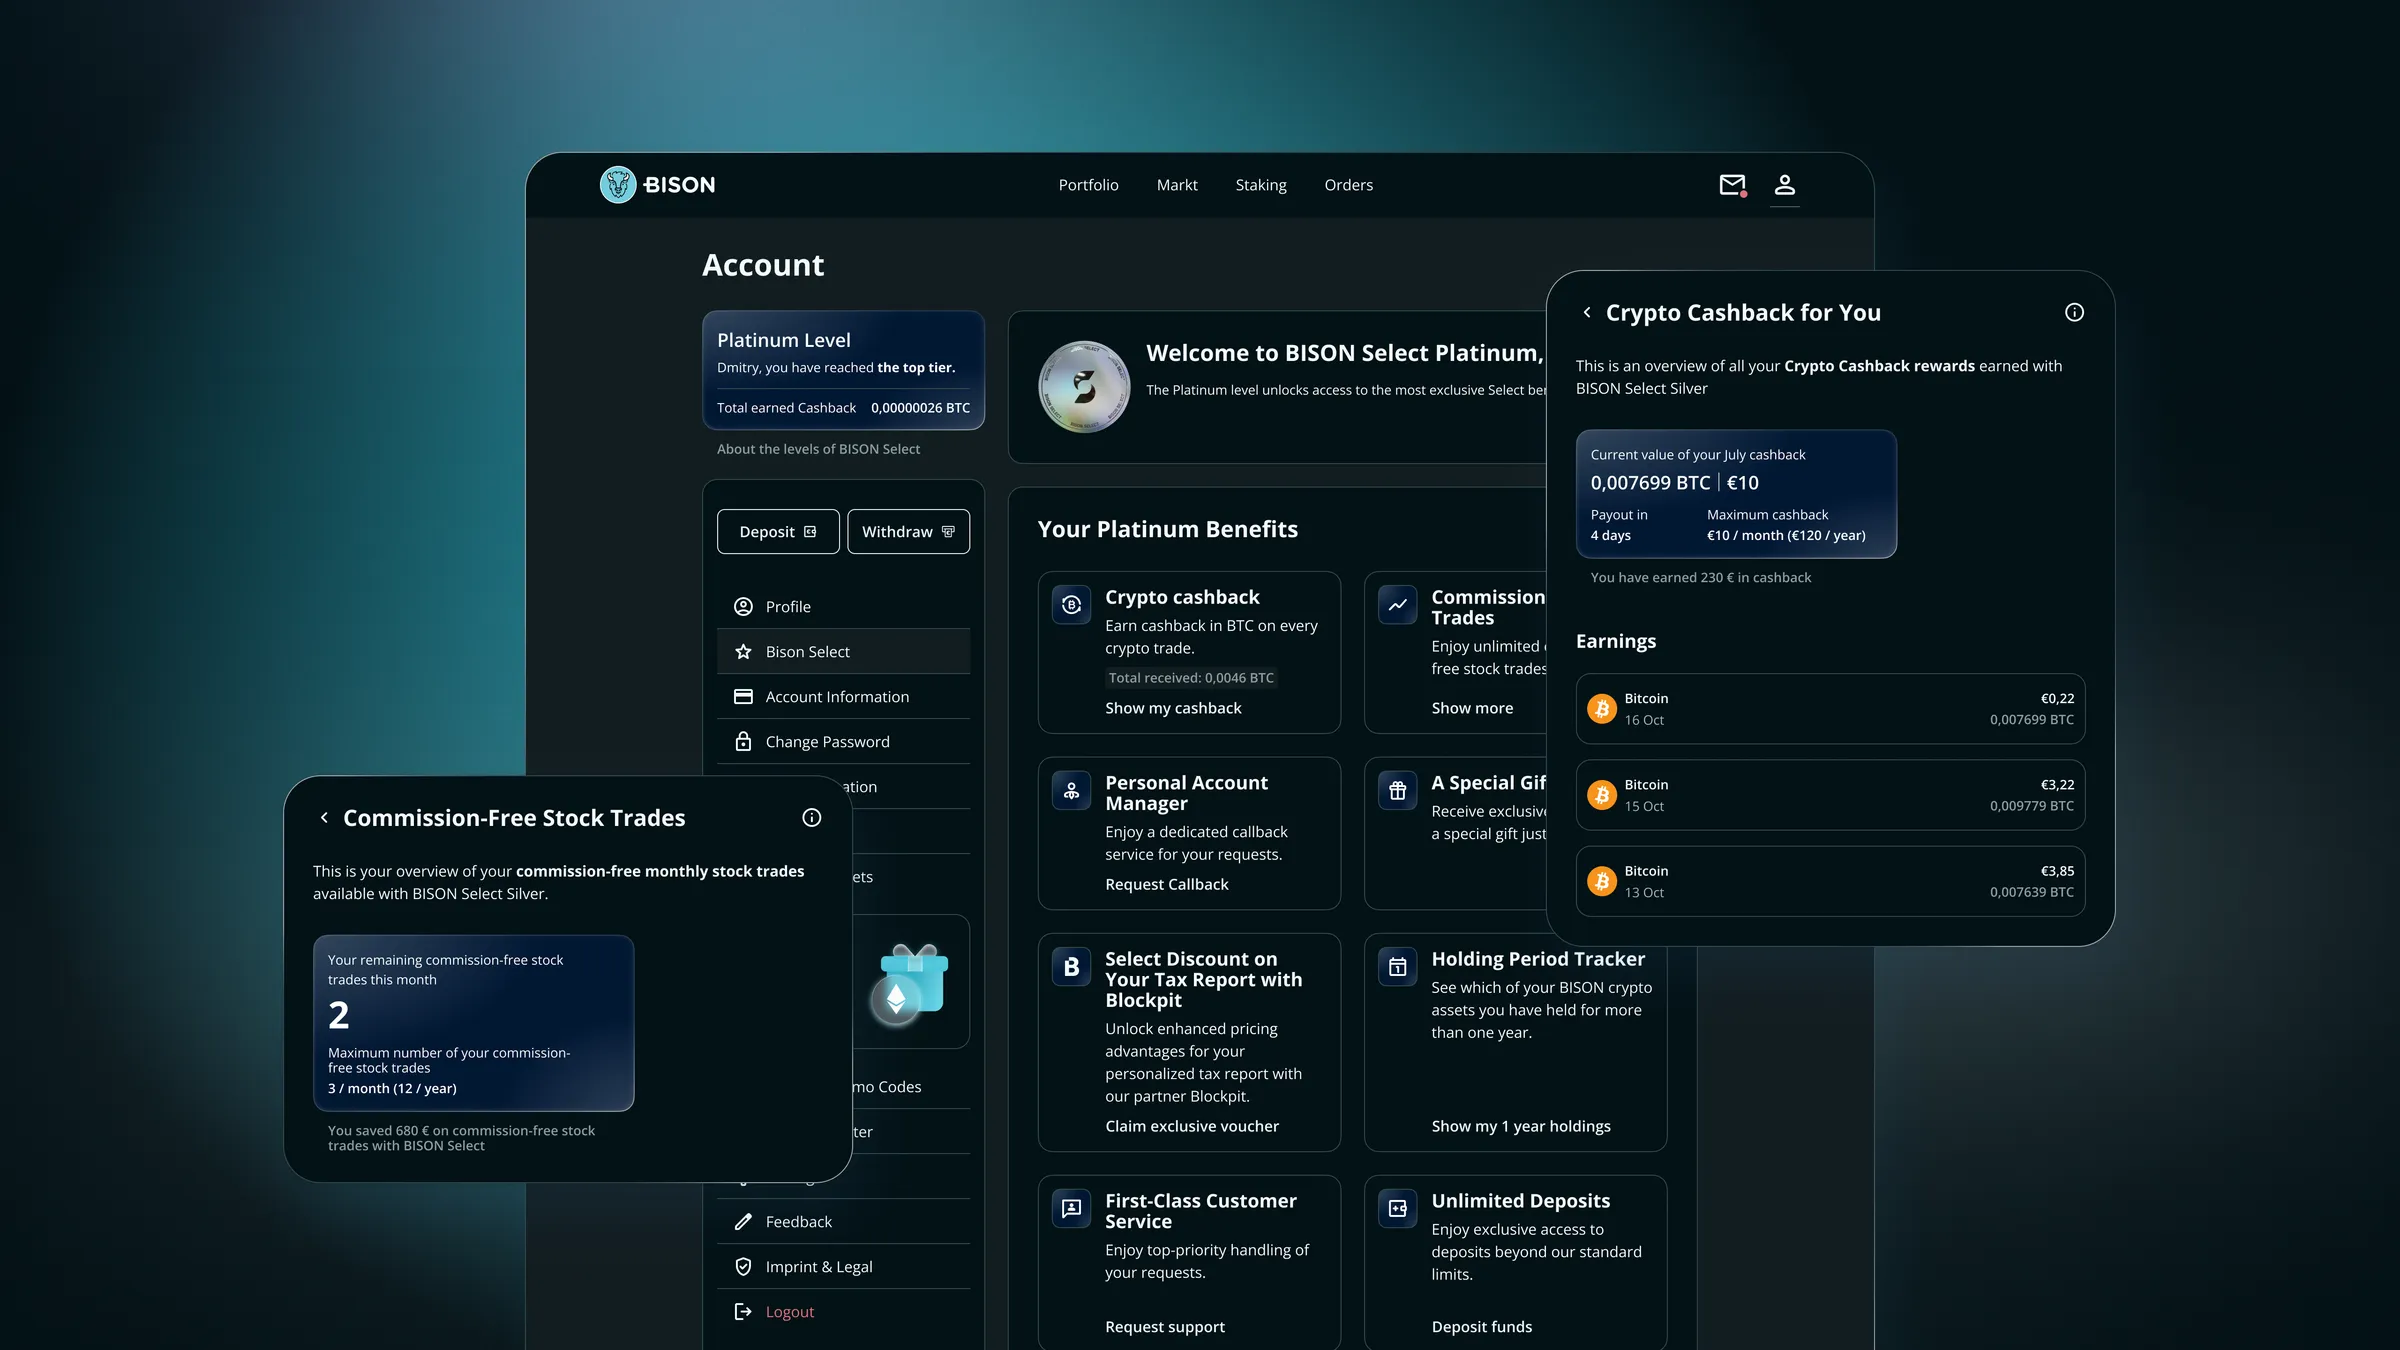Click the Deposit button
The height and width of the screenshot is (1350, 2400).
(x=778, y=532)
